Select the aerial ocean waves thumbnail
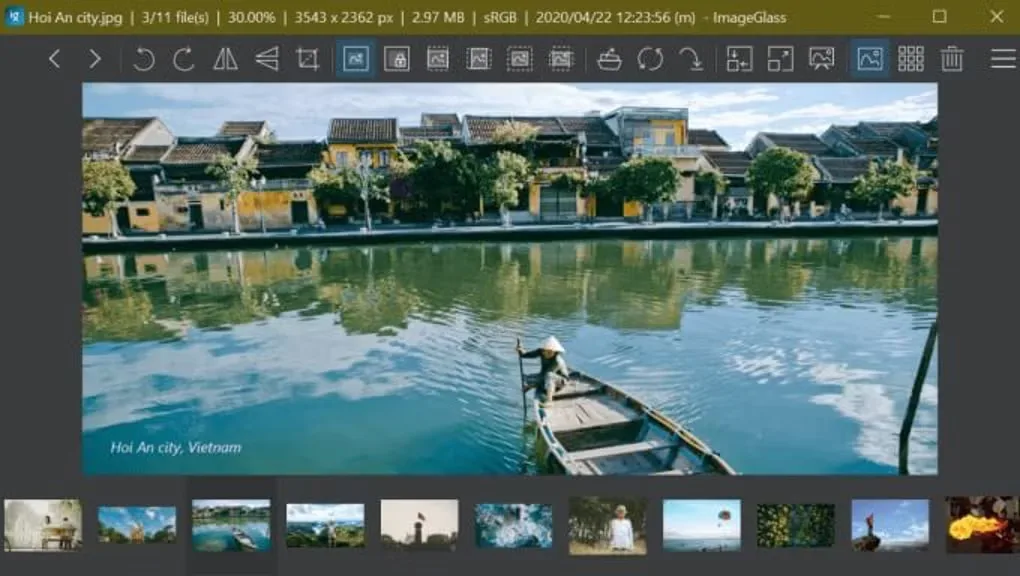Viewport: 1020px width, 576px height. click(x=513, y=525)
